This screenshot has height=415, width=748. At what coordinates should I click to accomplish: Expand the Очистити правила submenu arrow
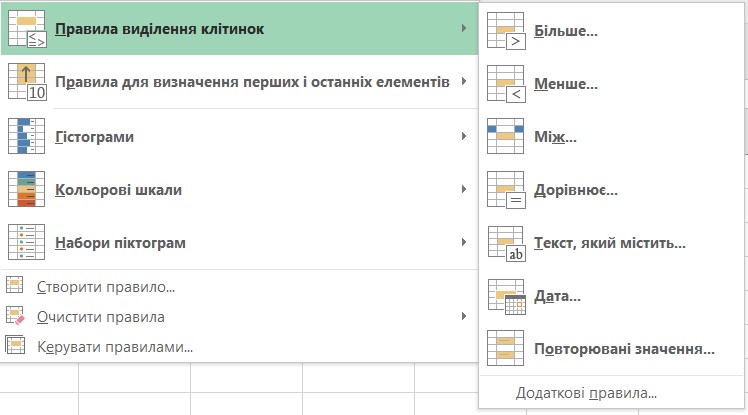(x=464, y=317)
